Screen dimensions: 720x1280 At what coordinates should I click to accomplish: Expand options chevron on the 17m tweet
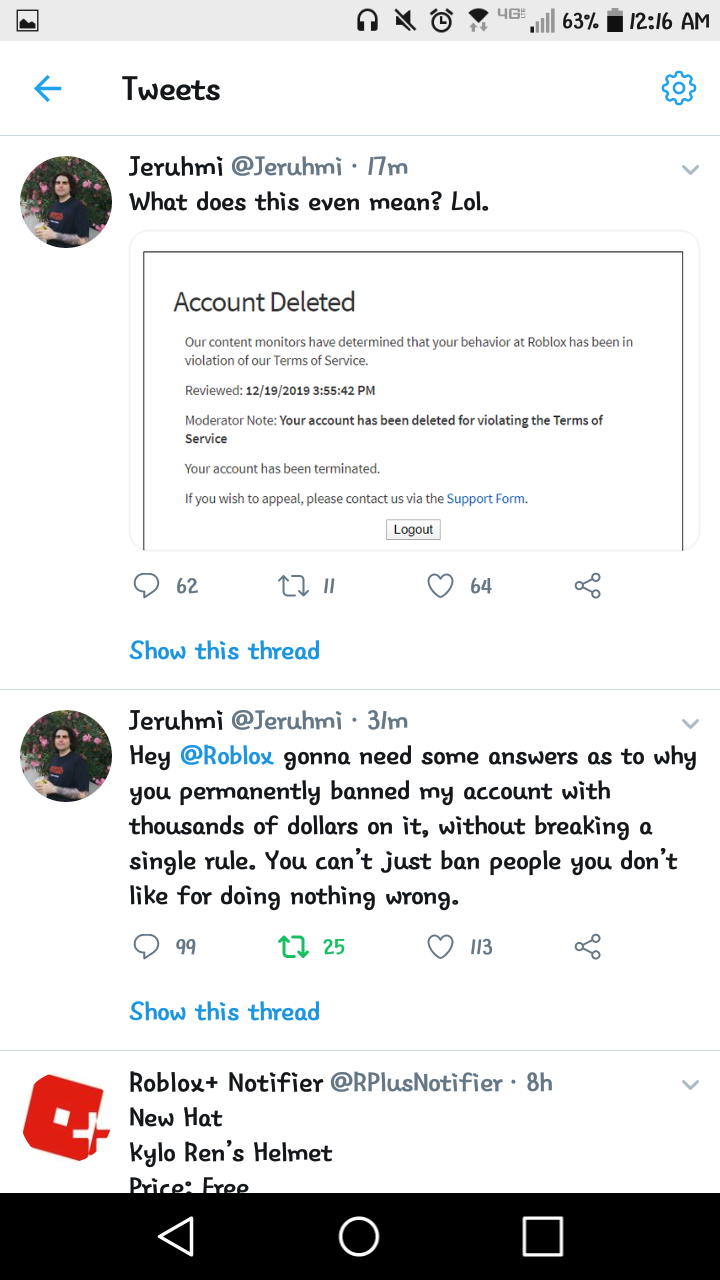click(x=690, y=170)
